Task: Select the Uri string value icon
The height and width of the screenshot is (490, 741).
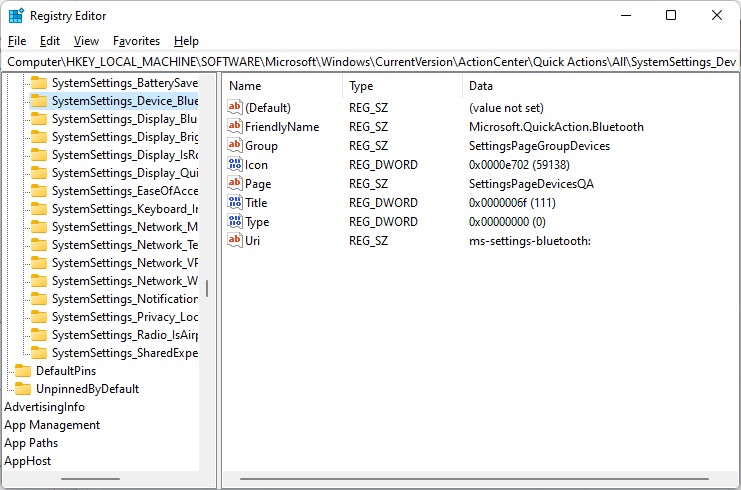Action: click(235, 241)
